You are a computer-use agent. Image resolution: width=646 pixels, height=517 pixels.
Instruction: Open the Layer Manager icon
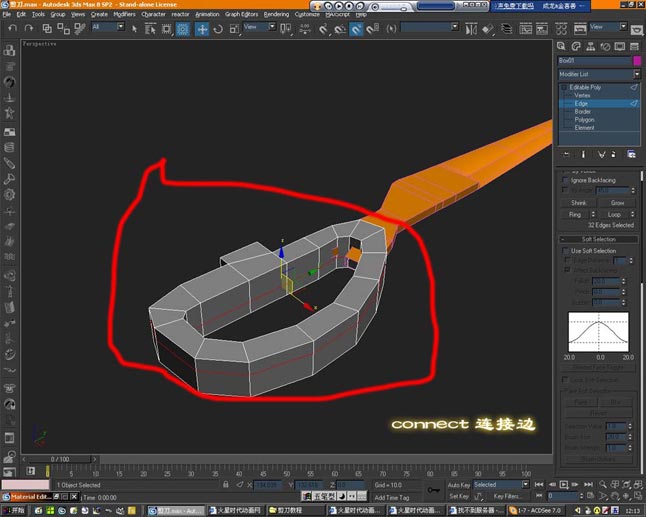click(506, 29)
